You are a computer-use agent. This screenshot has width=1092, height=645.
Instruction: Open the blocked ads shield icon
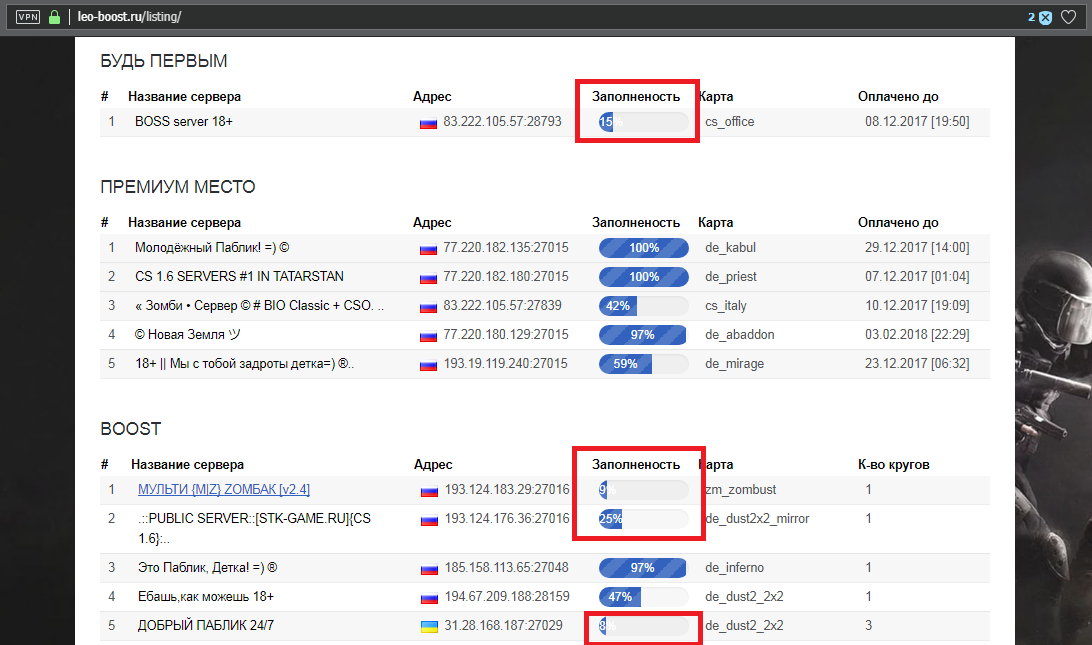pyautogui.click(x=1045, y=17)
